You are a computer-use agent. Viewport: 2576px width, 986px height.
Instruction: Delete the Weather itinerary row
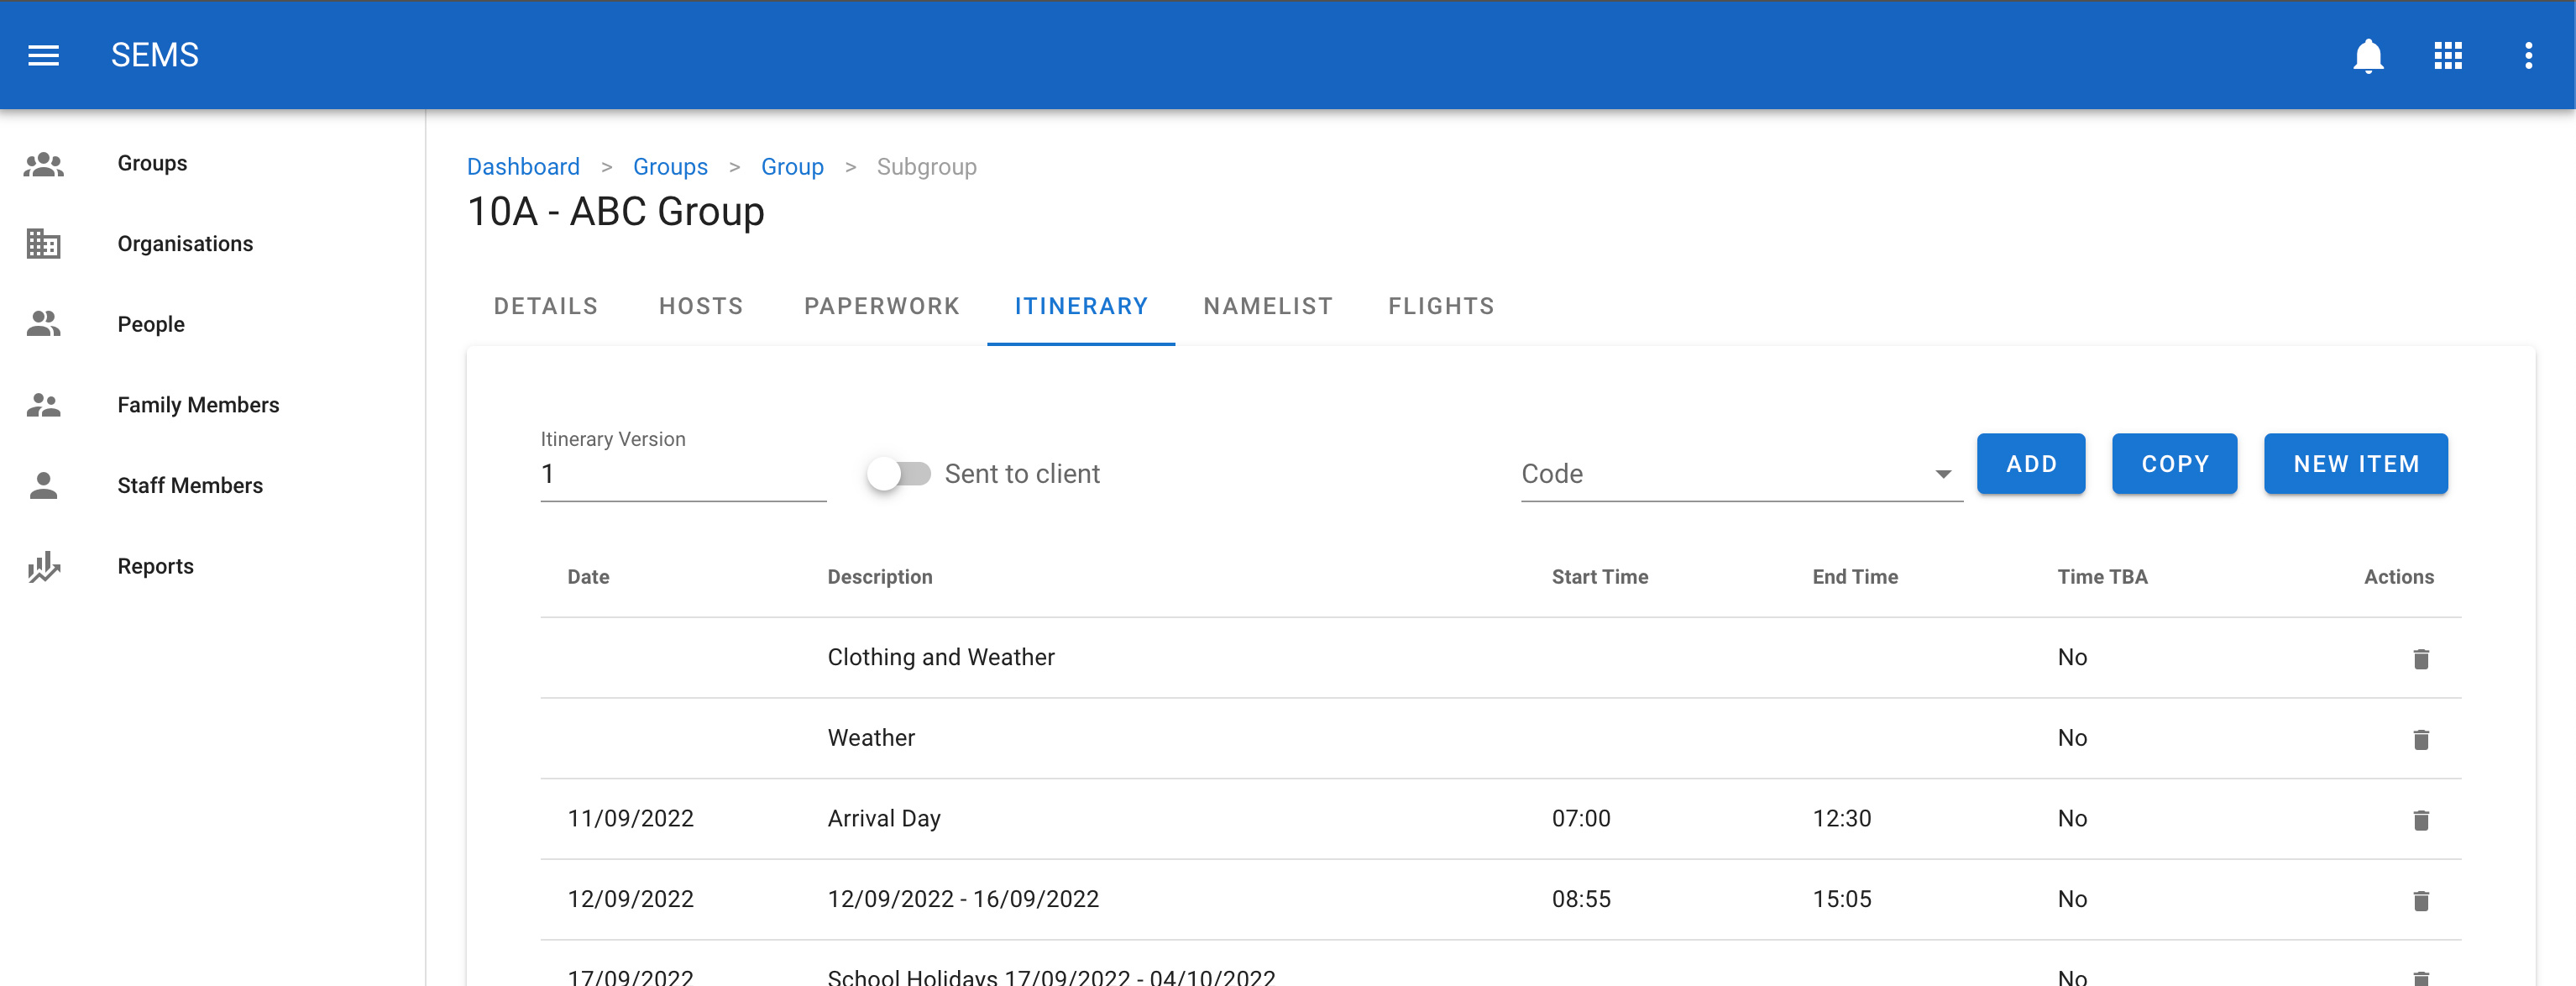(2420, 739)
